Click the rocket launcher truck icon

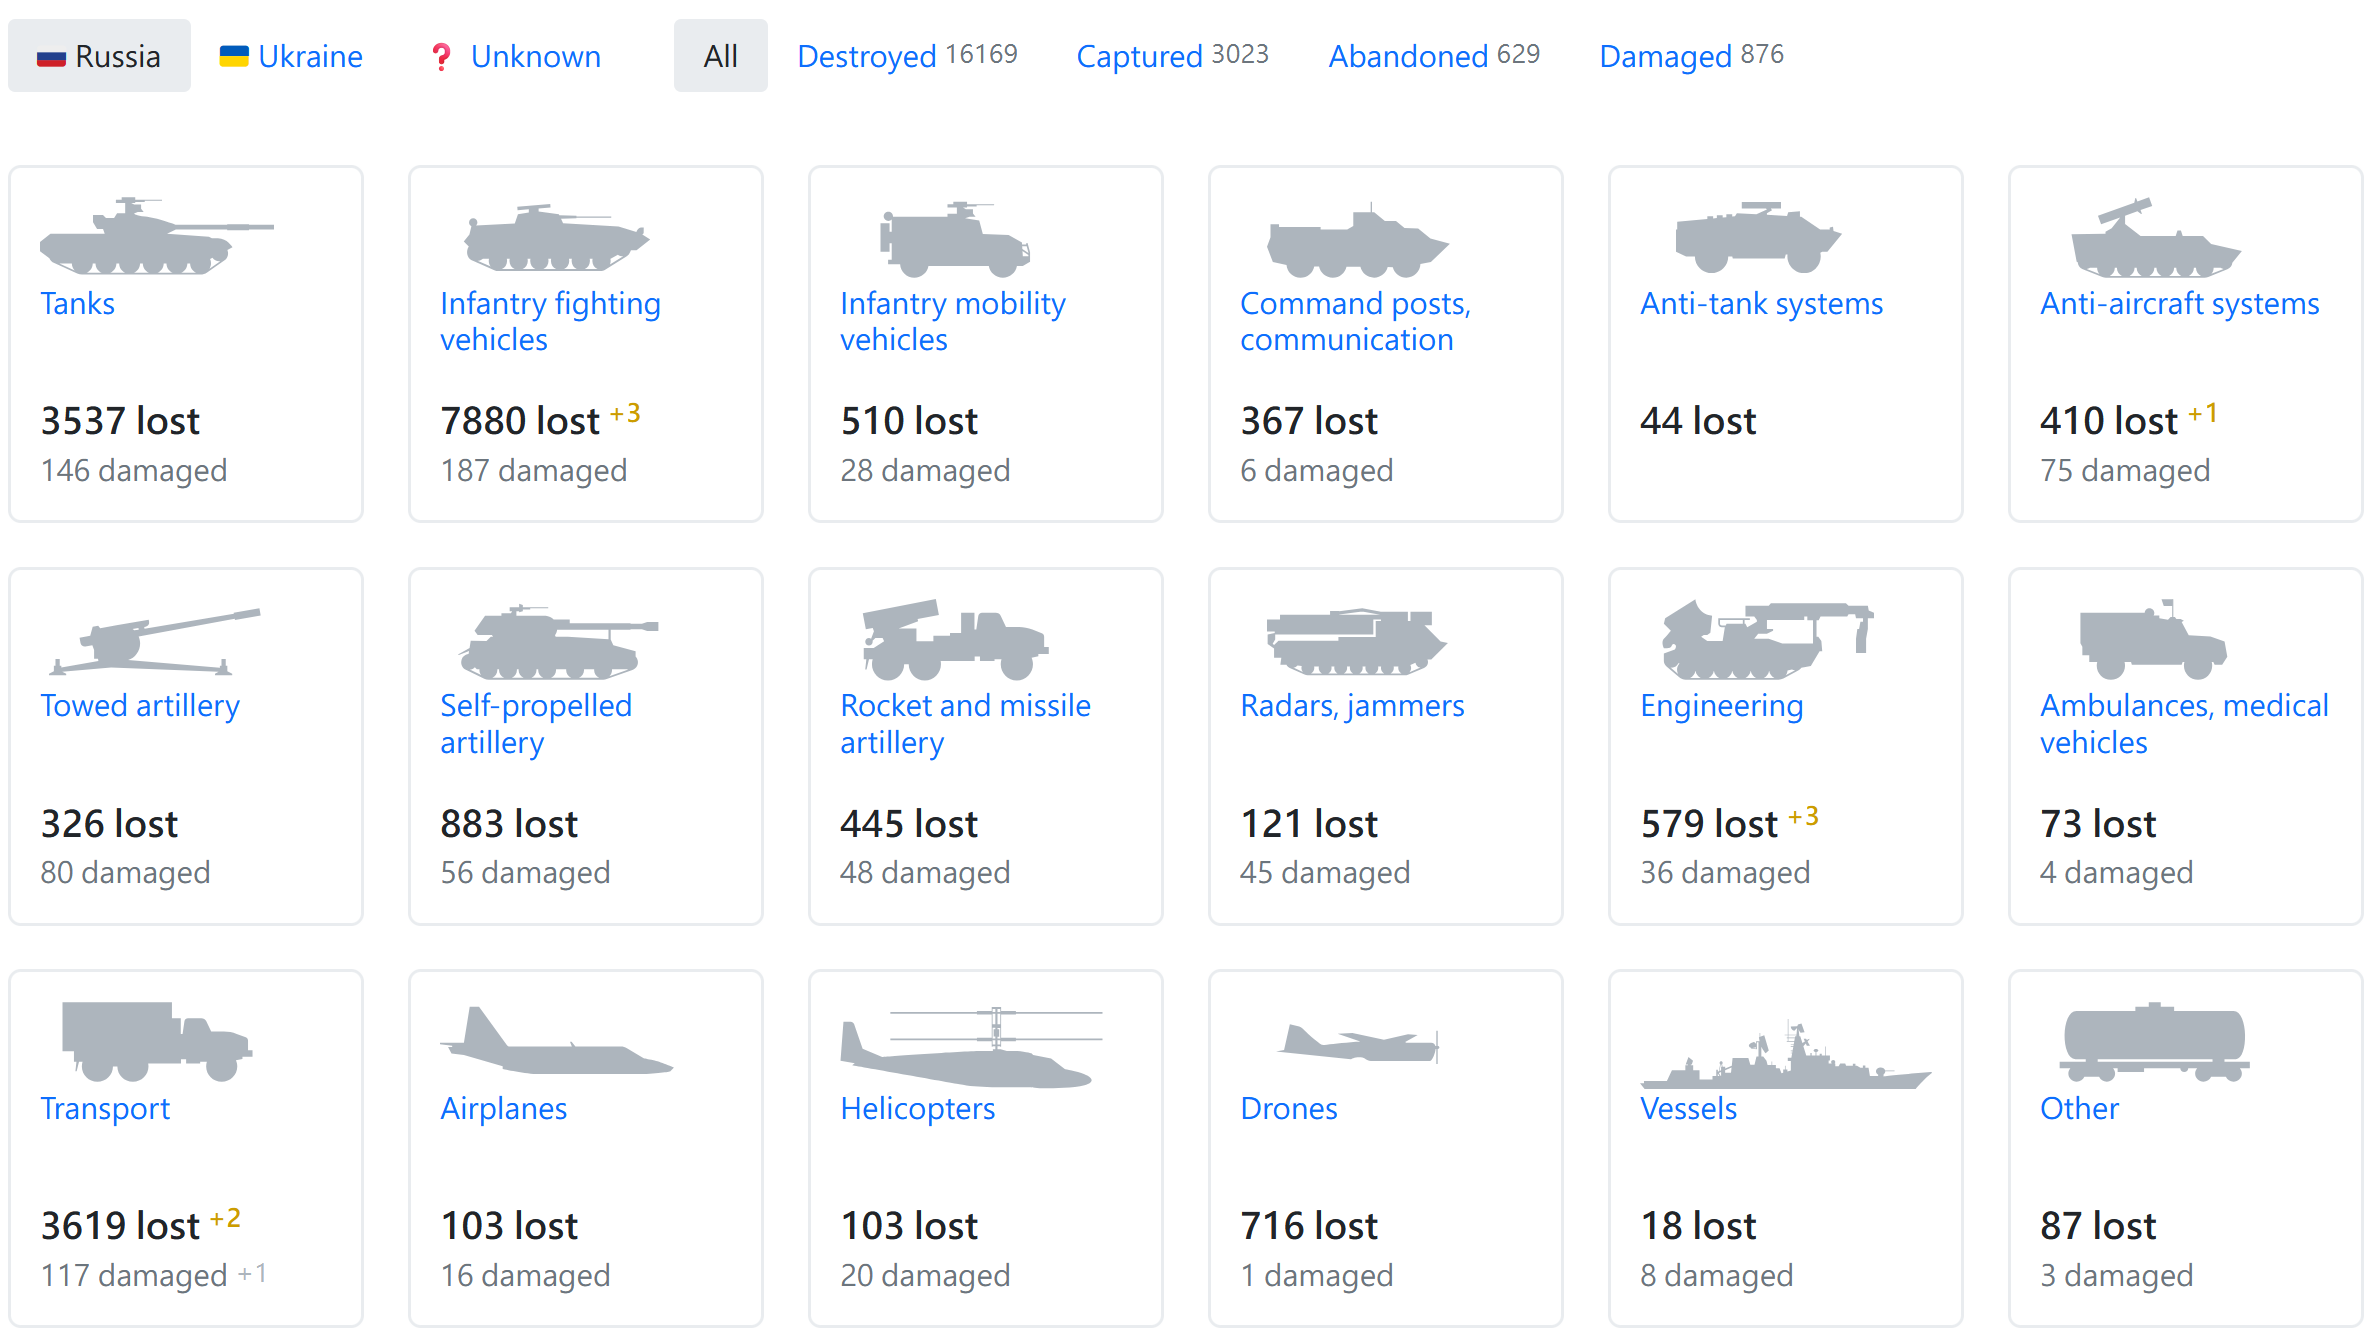[955, 640]
